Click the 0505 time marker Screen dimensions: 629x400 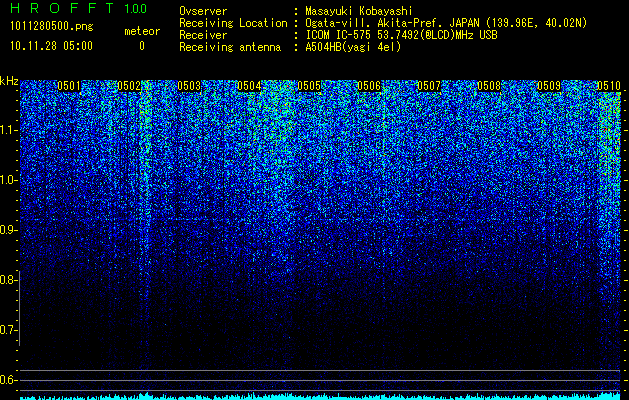309,86
